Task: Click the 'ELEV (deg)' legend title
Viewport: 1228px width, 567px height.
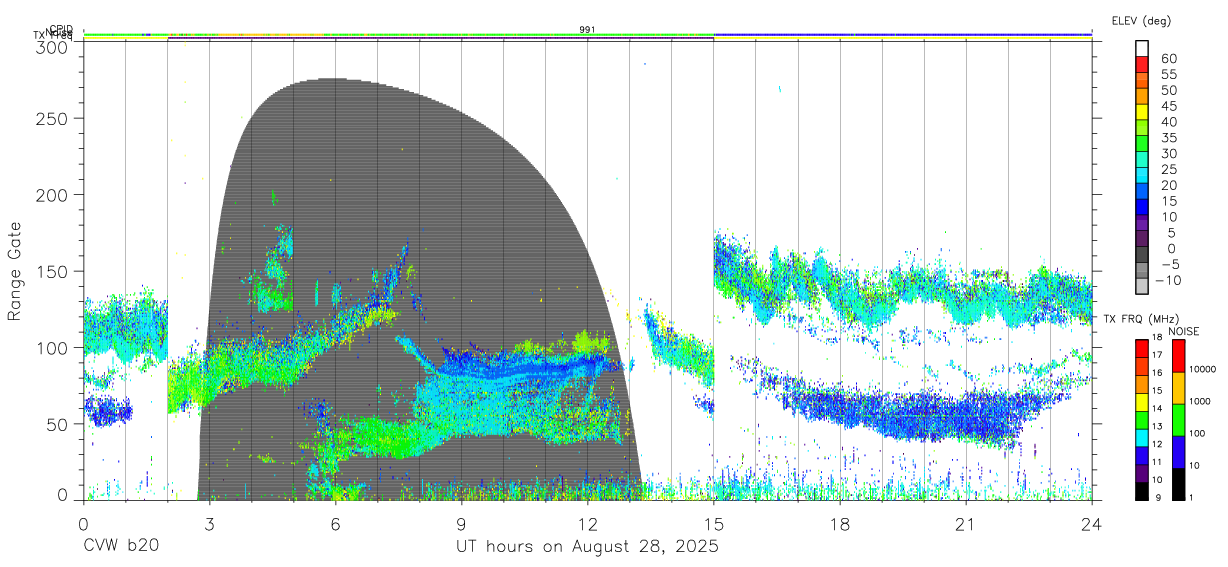Action: 1142,21
